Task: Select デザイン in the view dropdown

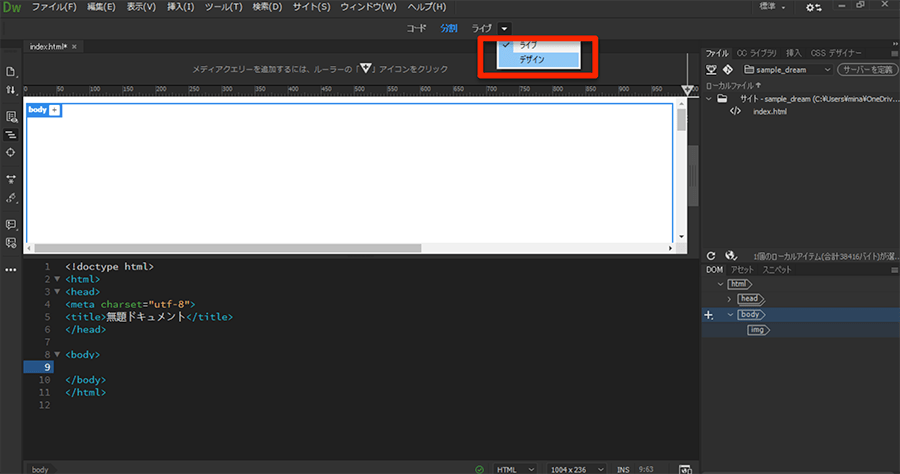Action: pos(538,60)
